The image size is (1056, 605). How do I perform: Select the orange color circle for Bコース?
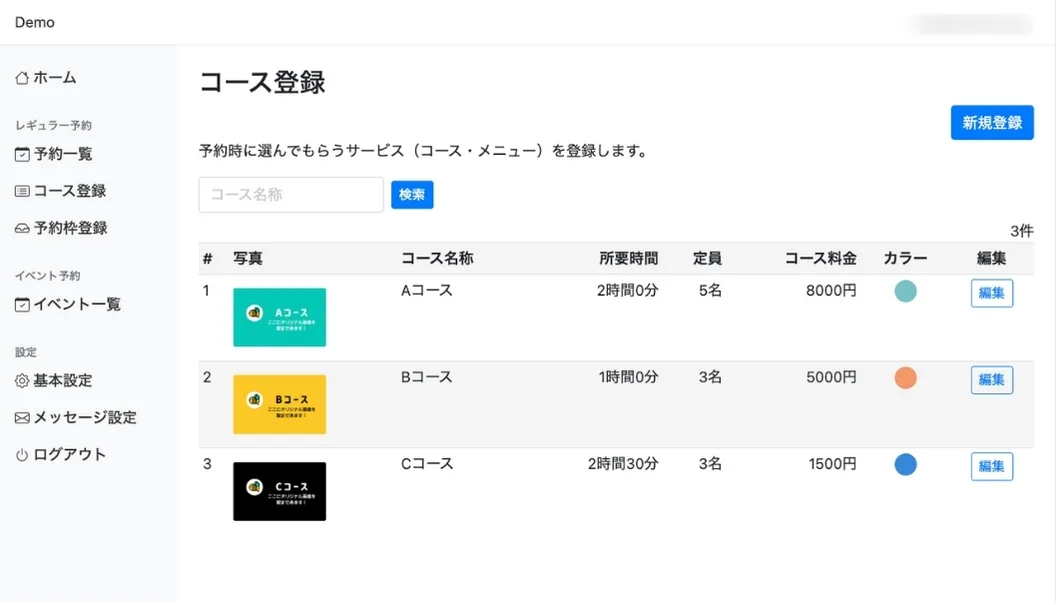pyautogui.click(x=905, y=378)
